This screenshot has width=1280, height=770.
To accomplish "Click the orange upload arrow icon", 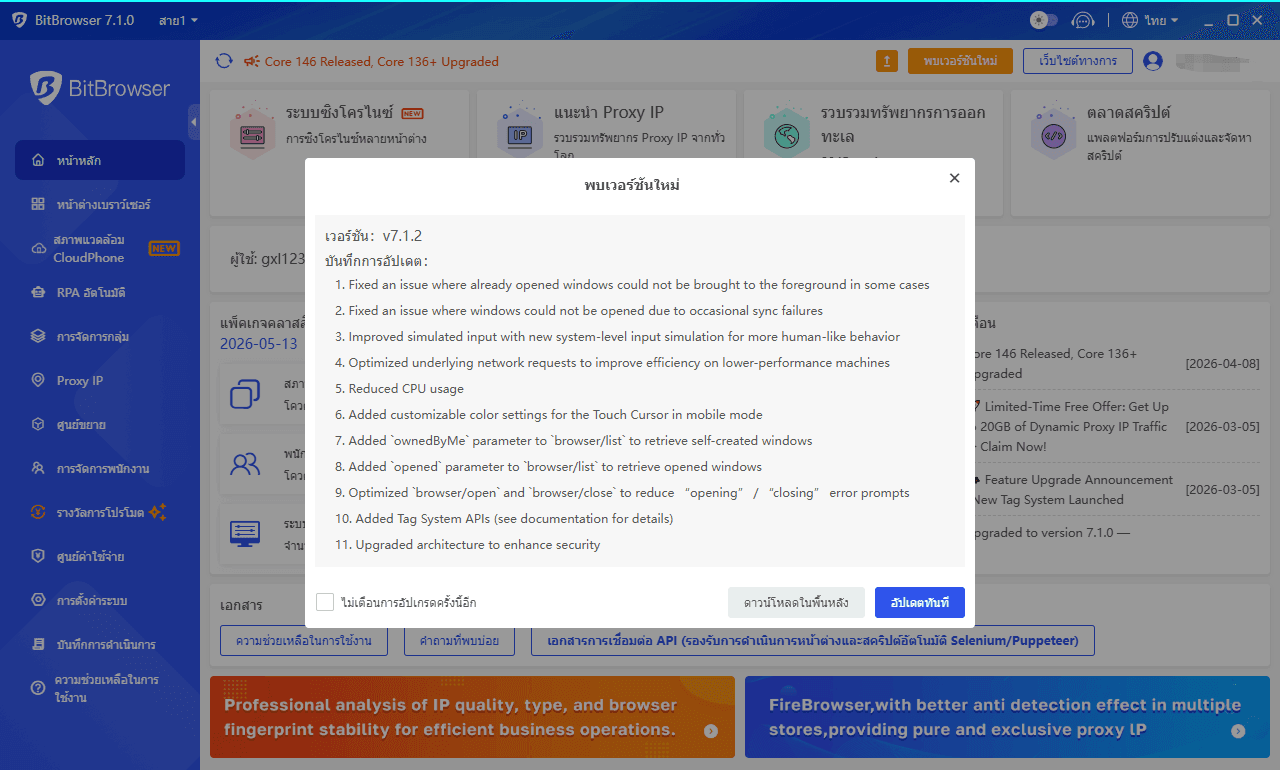I will point(886,61).
